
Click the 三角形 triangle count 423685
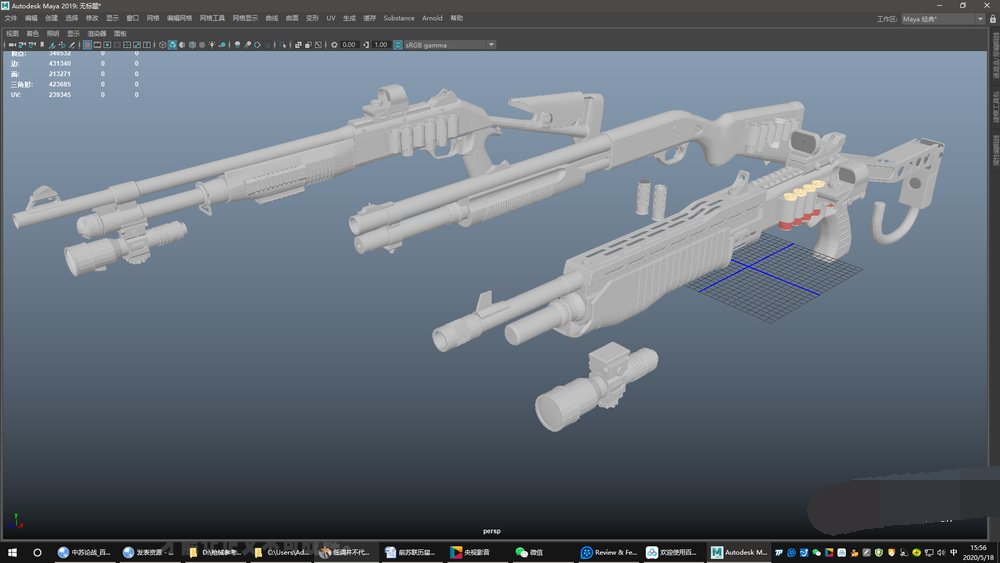pyautogui.click(x=60, y=84)
